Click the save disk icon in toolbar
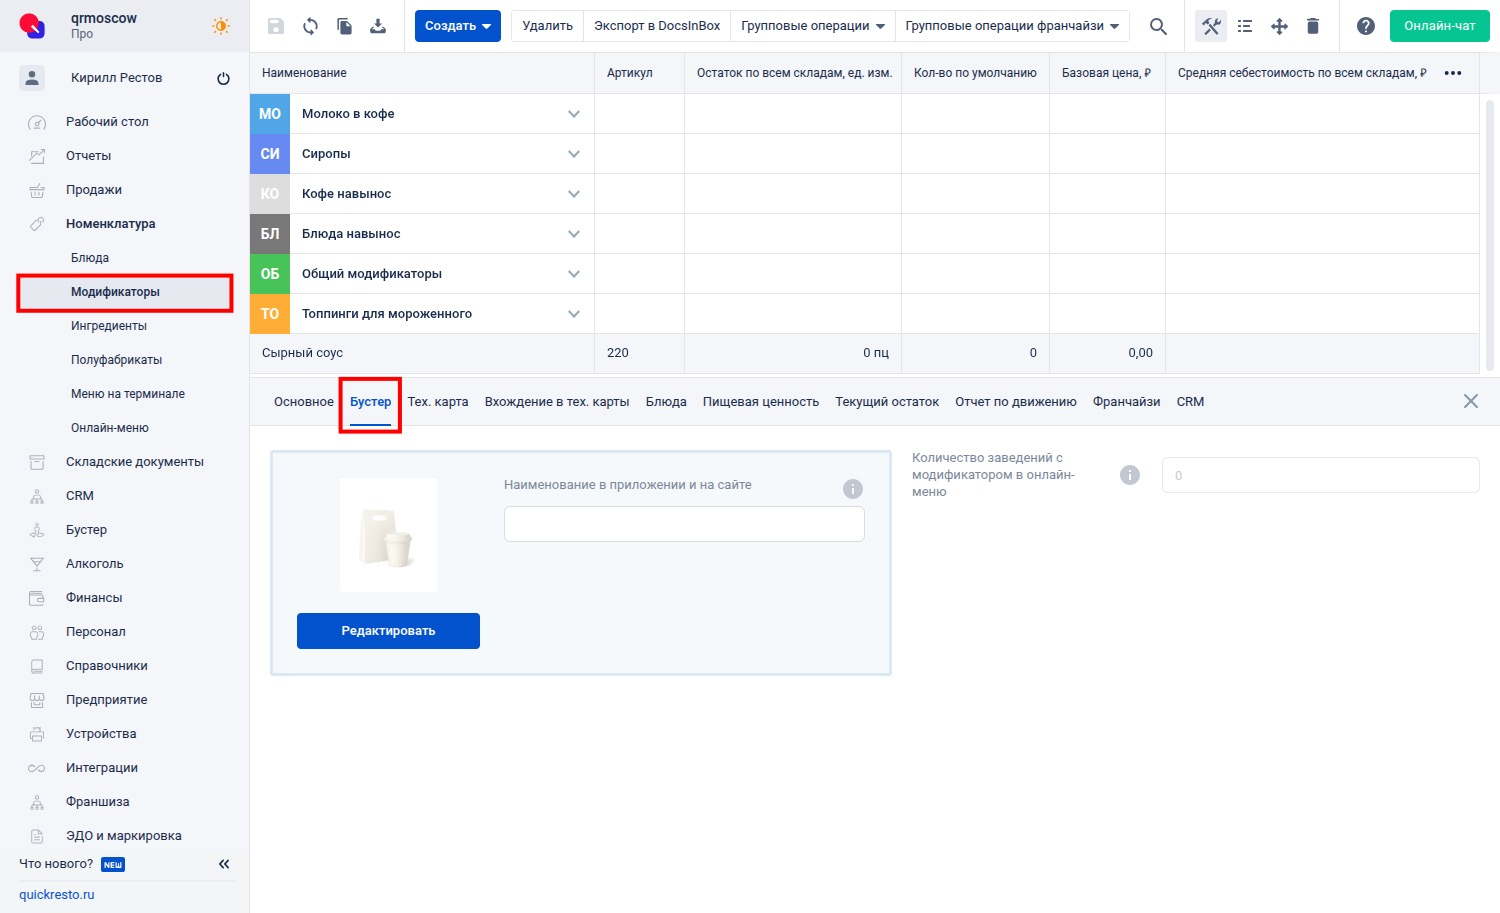 click(x=276, y=26)
